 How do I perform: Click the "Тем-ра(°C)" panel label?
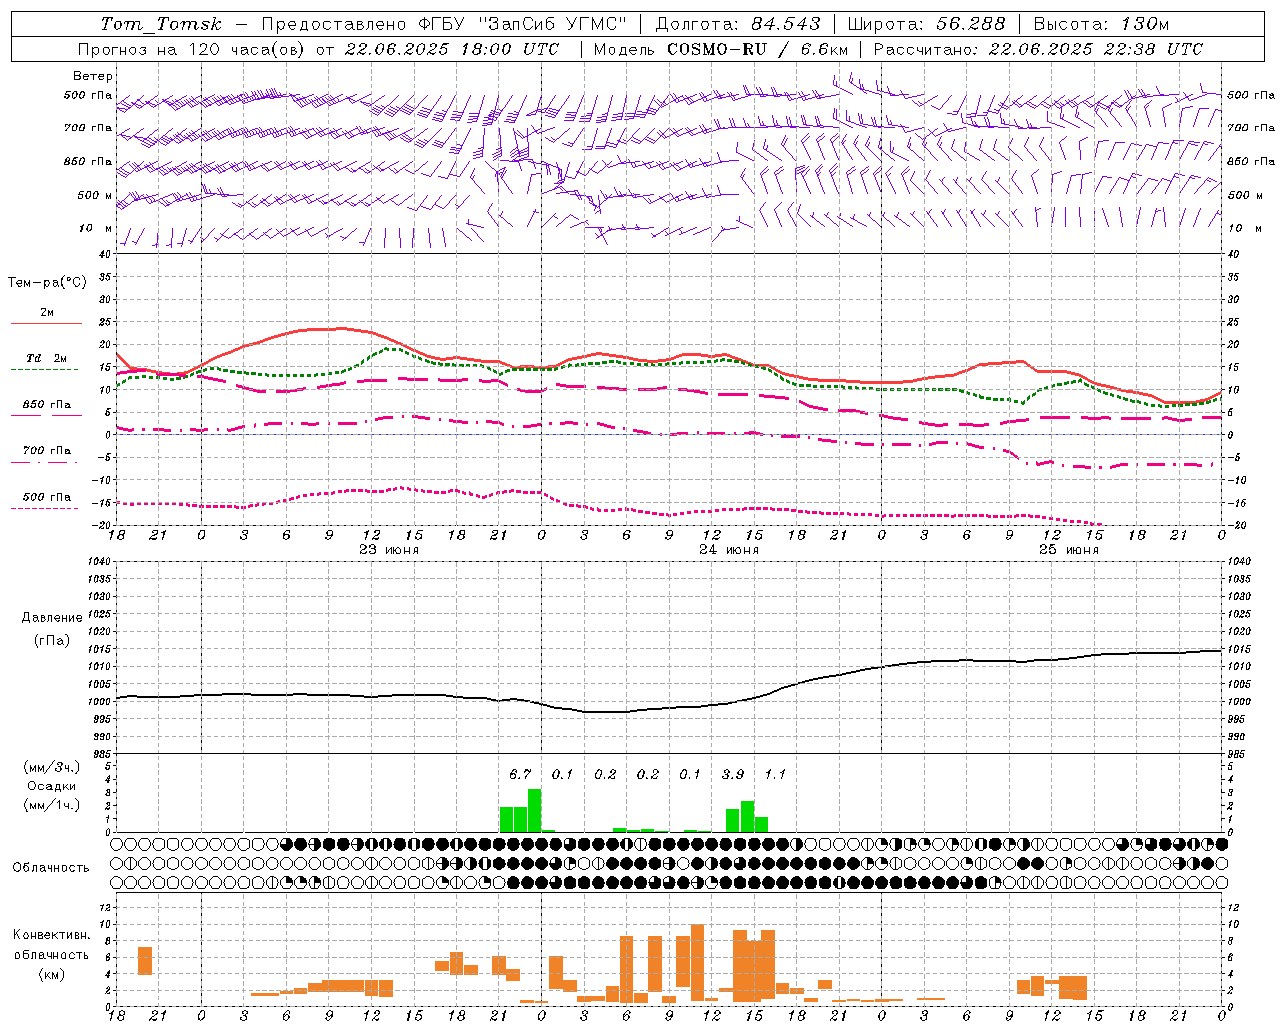tap(47, 283)
